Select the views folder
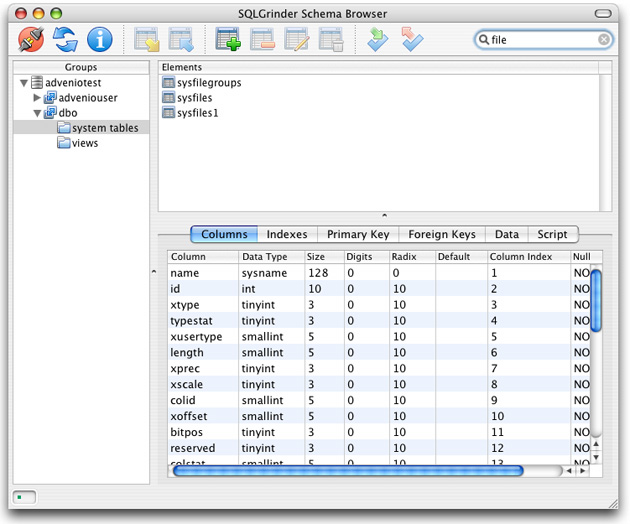This screenshot has height=524, width=630. pos(78,143)
